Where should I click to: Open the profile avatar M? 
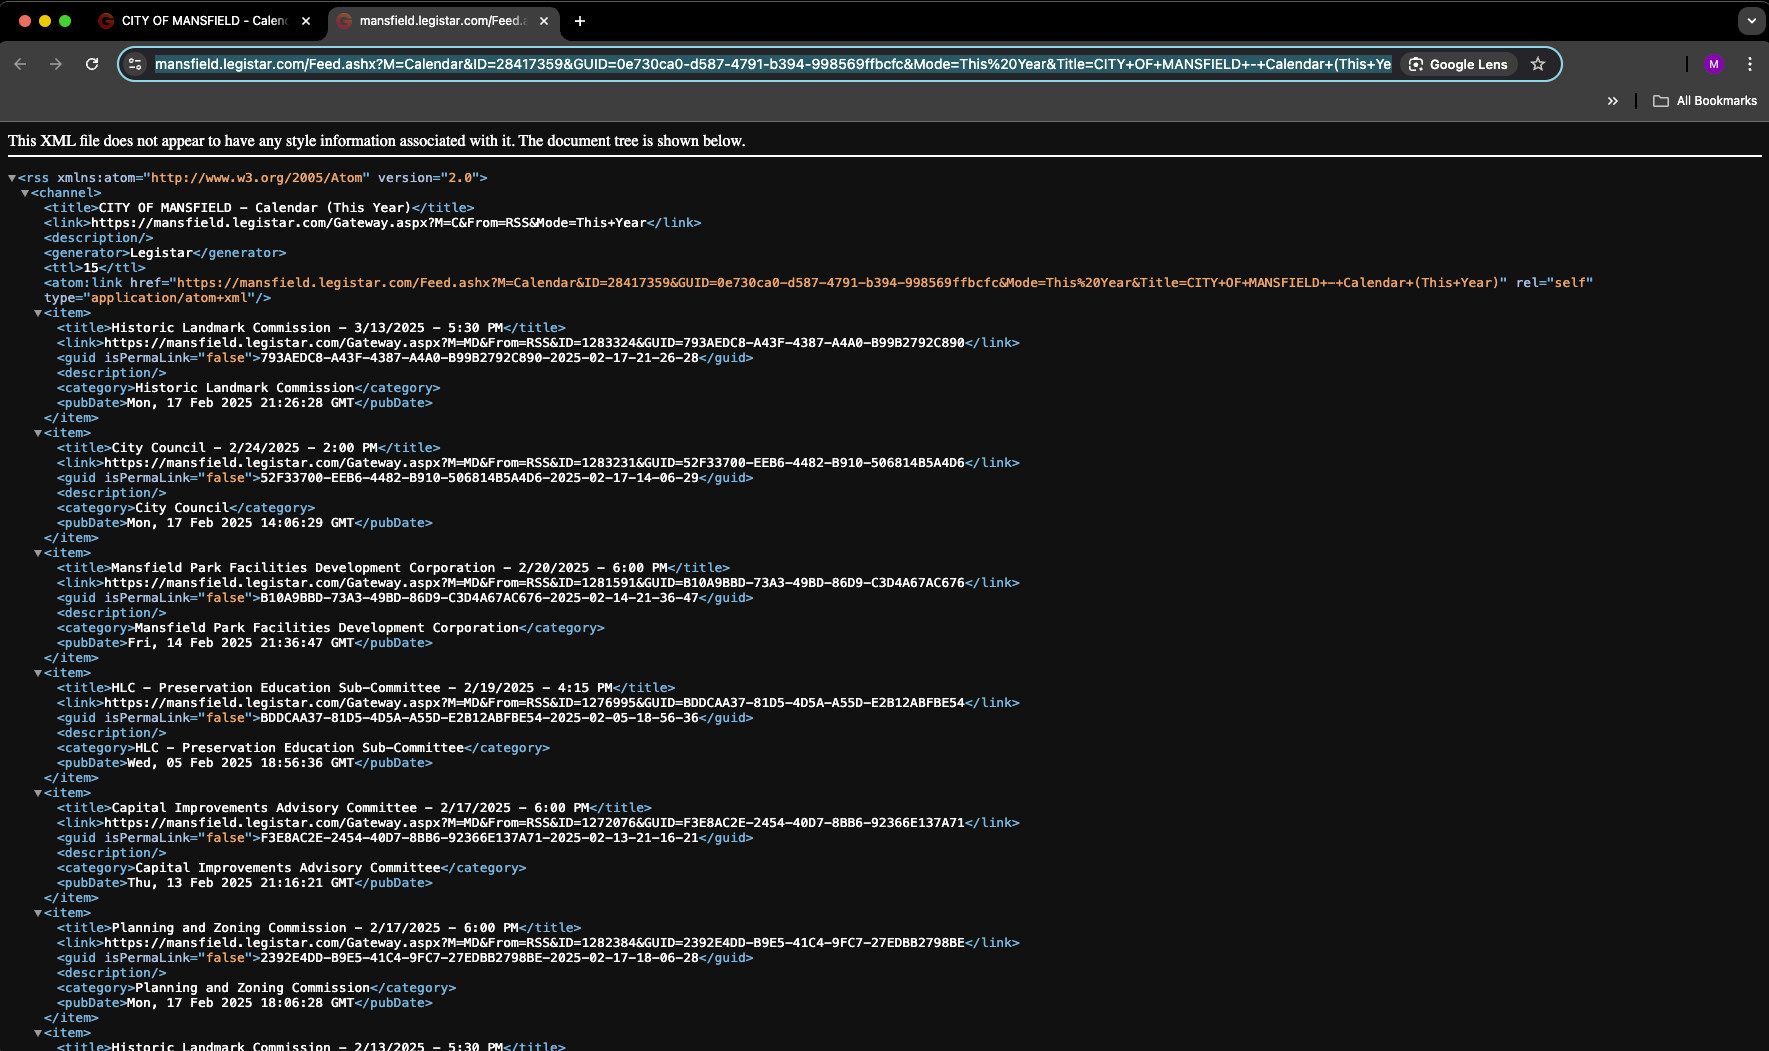pyautogui.click(x=1714, y=64)
